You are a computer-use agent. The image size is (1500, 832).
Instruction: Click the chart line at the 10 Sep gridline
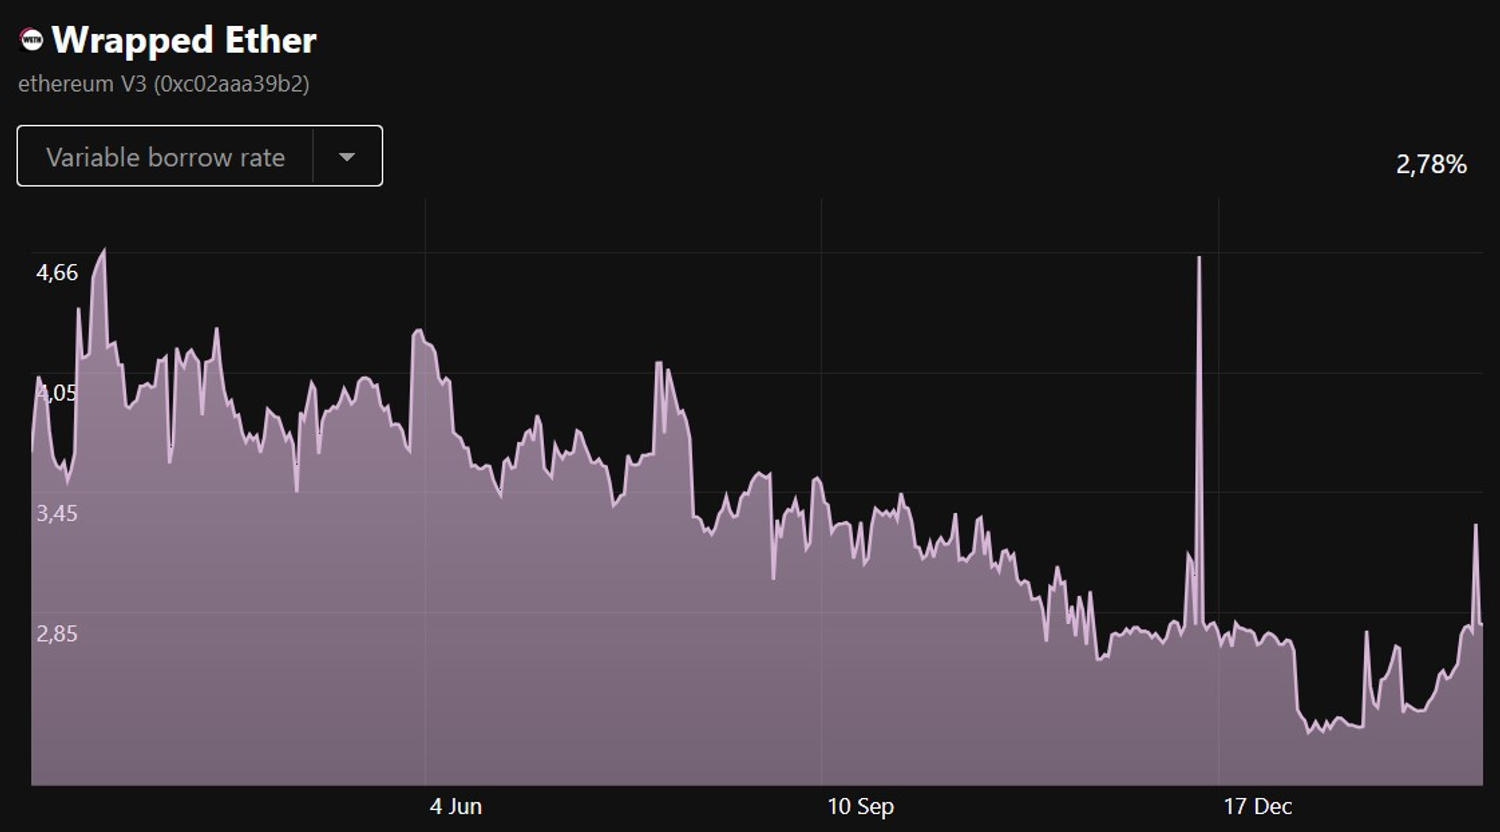click(822, 490)
